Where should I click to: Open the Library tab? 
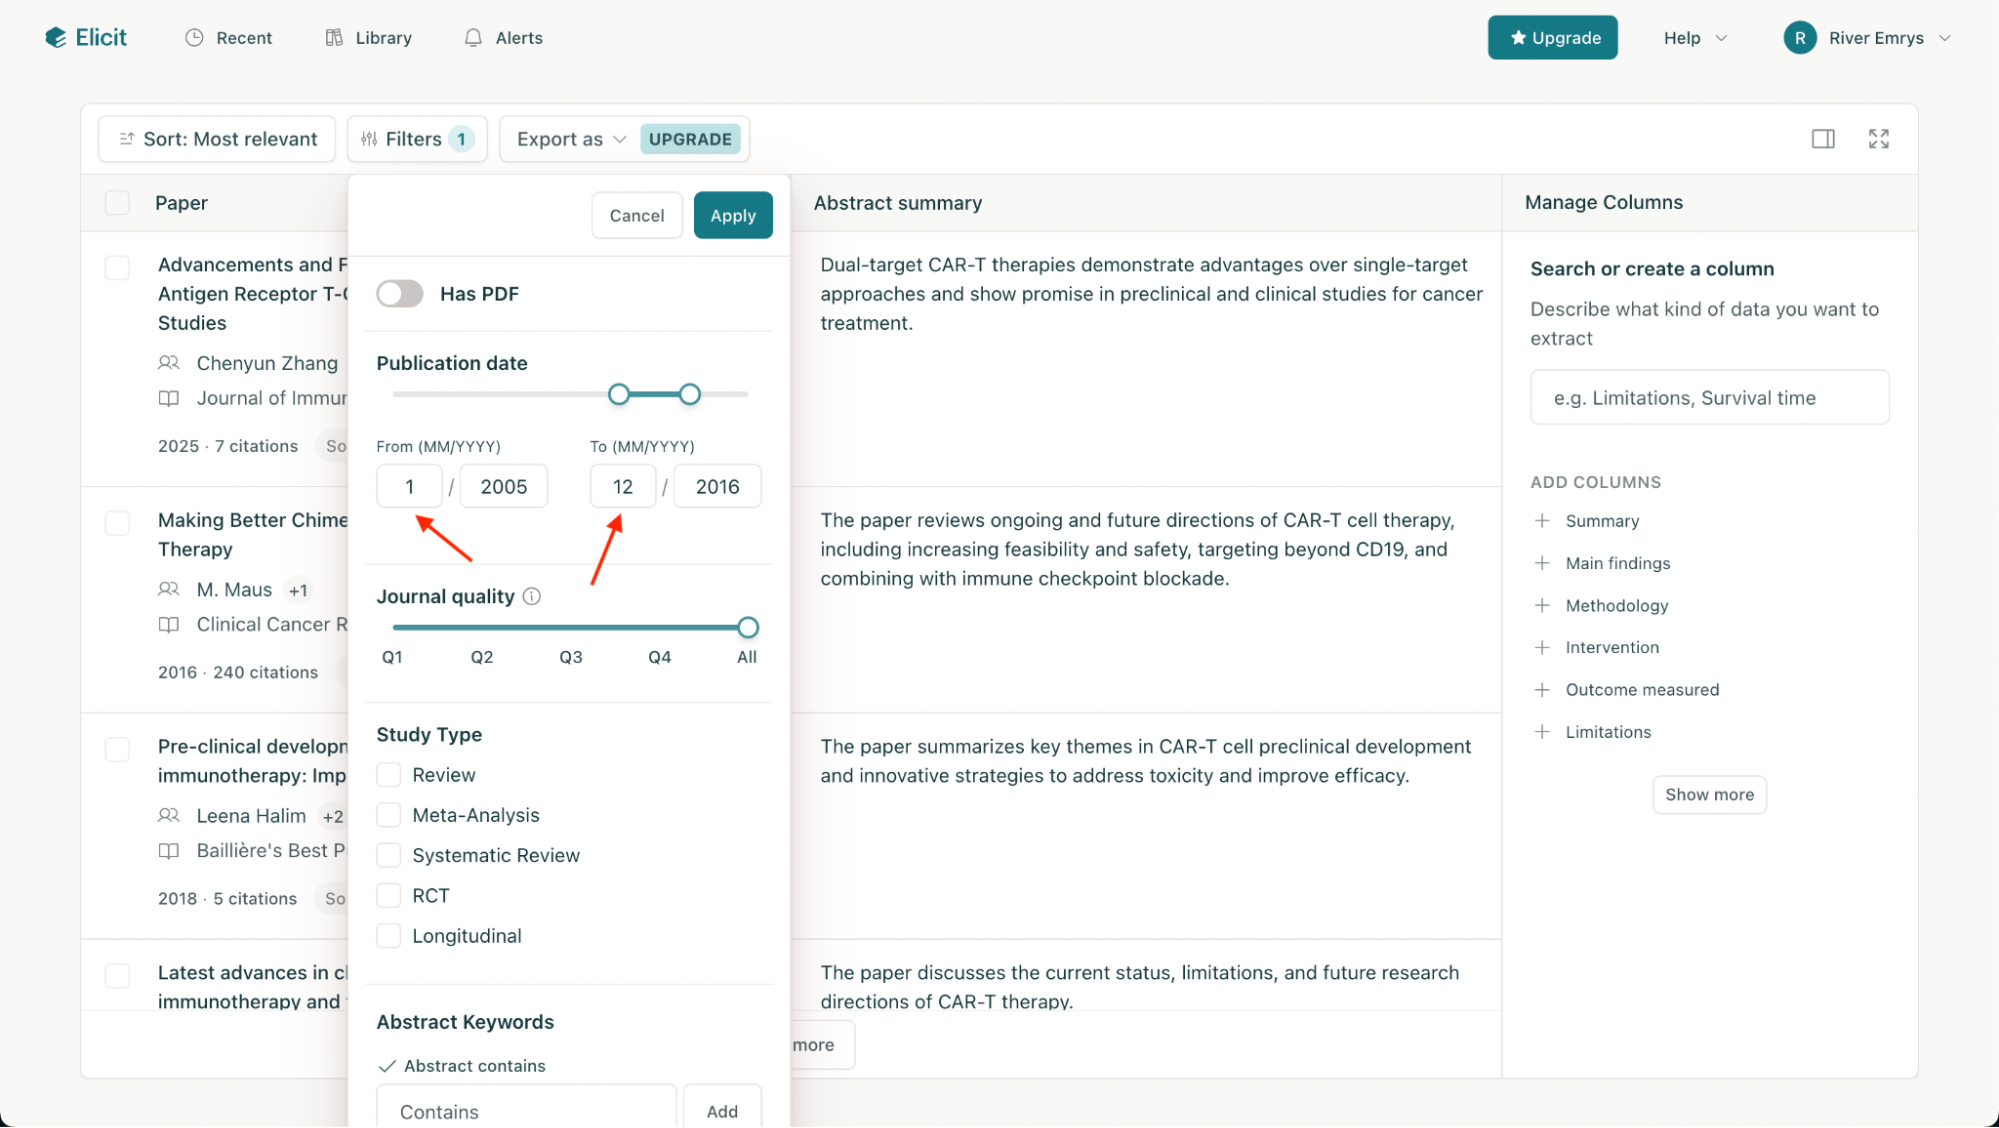(x=369, y=38)
